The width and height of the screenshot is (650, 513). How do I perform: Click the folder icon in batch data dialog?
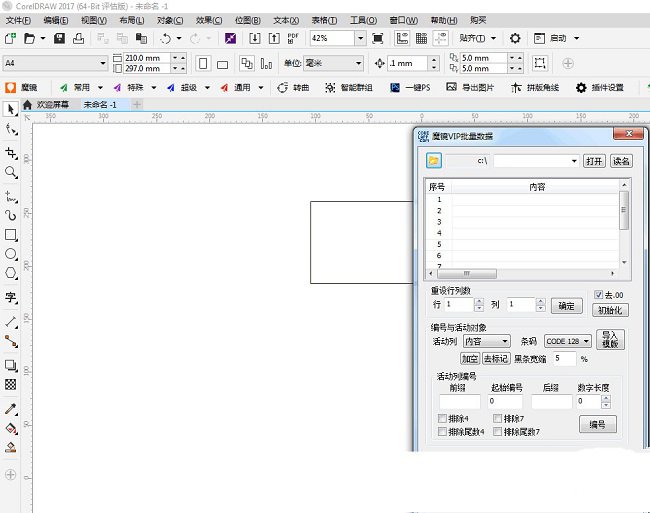(433, 160)
